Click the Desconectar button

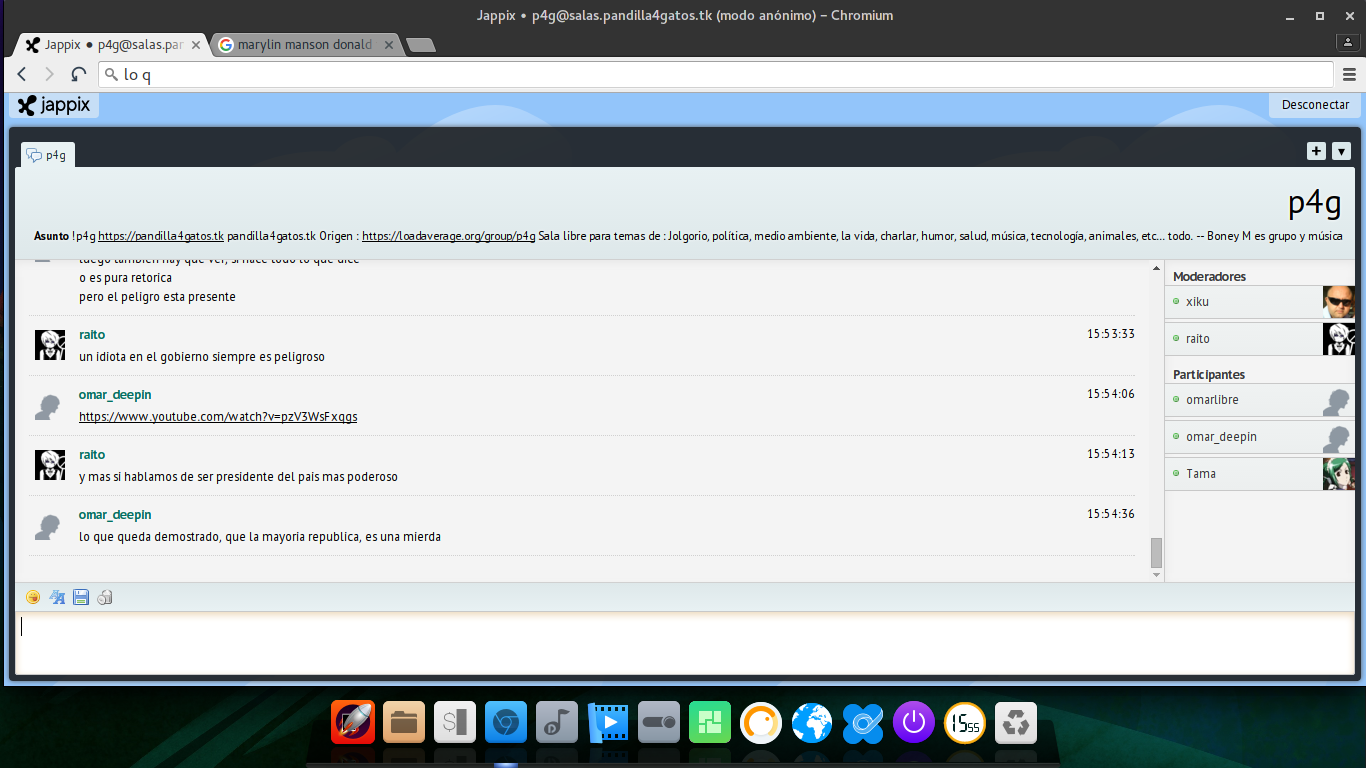click(1315, 104)
